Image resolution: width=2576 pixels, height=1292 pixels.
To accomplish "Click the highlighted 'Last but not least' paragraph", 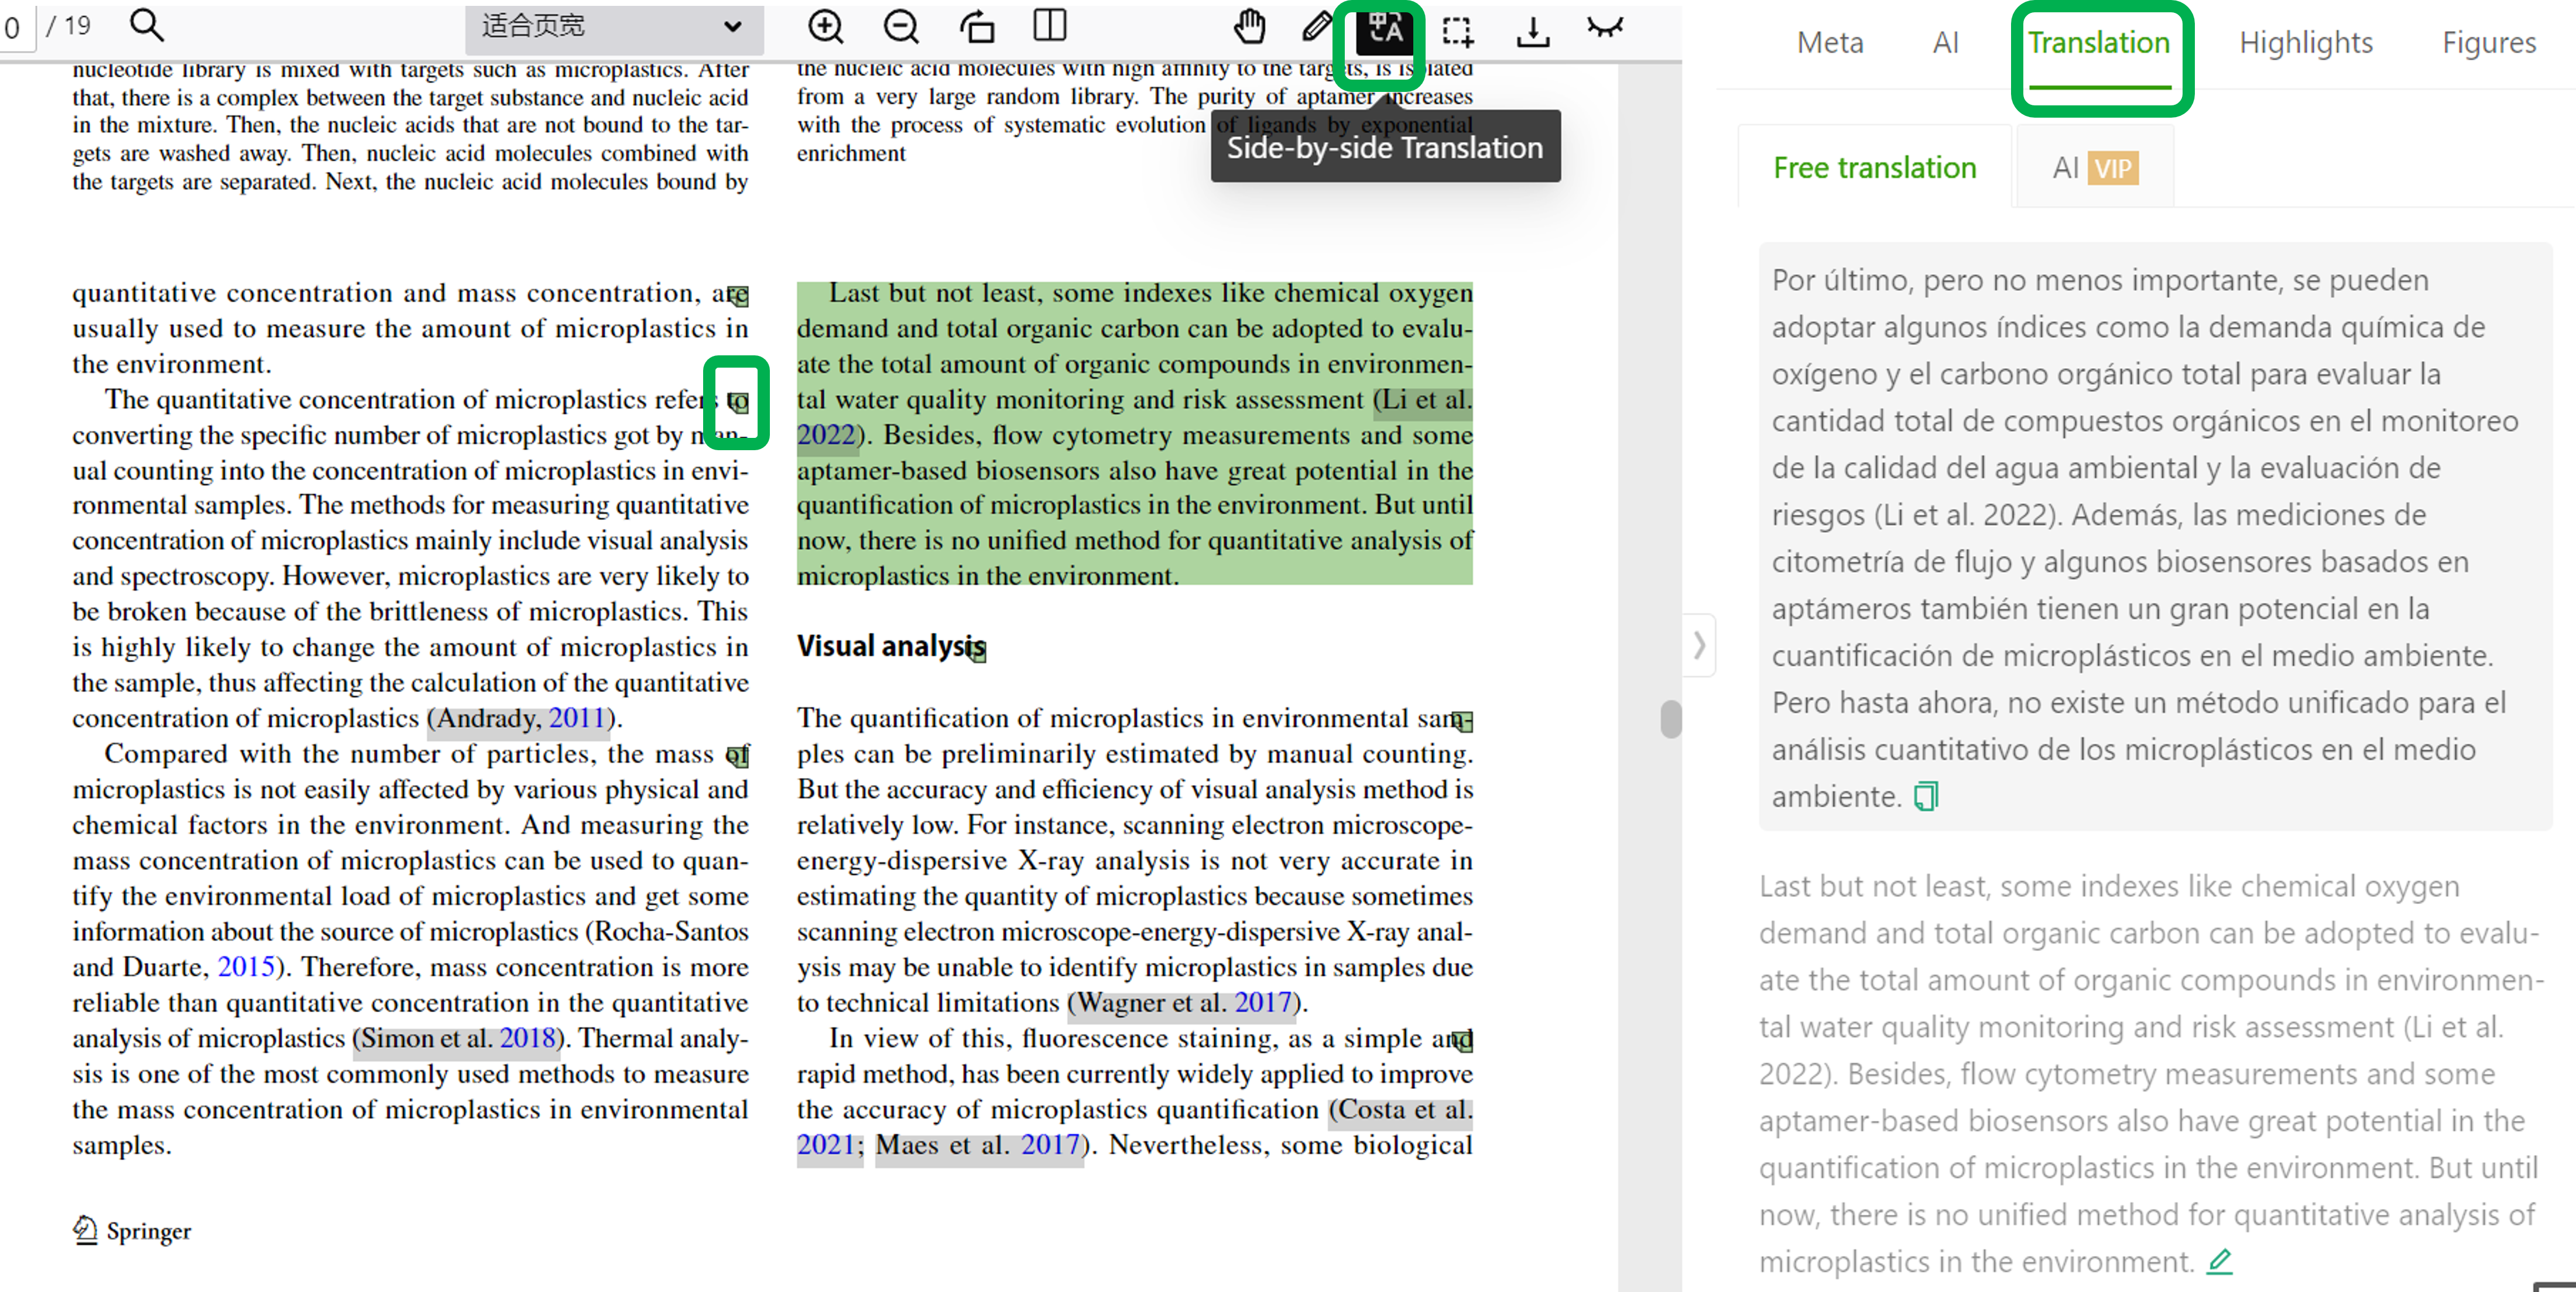I will point(1134,434).
